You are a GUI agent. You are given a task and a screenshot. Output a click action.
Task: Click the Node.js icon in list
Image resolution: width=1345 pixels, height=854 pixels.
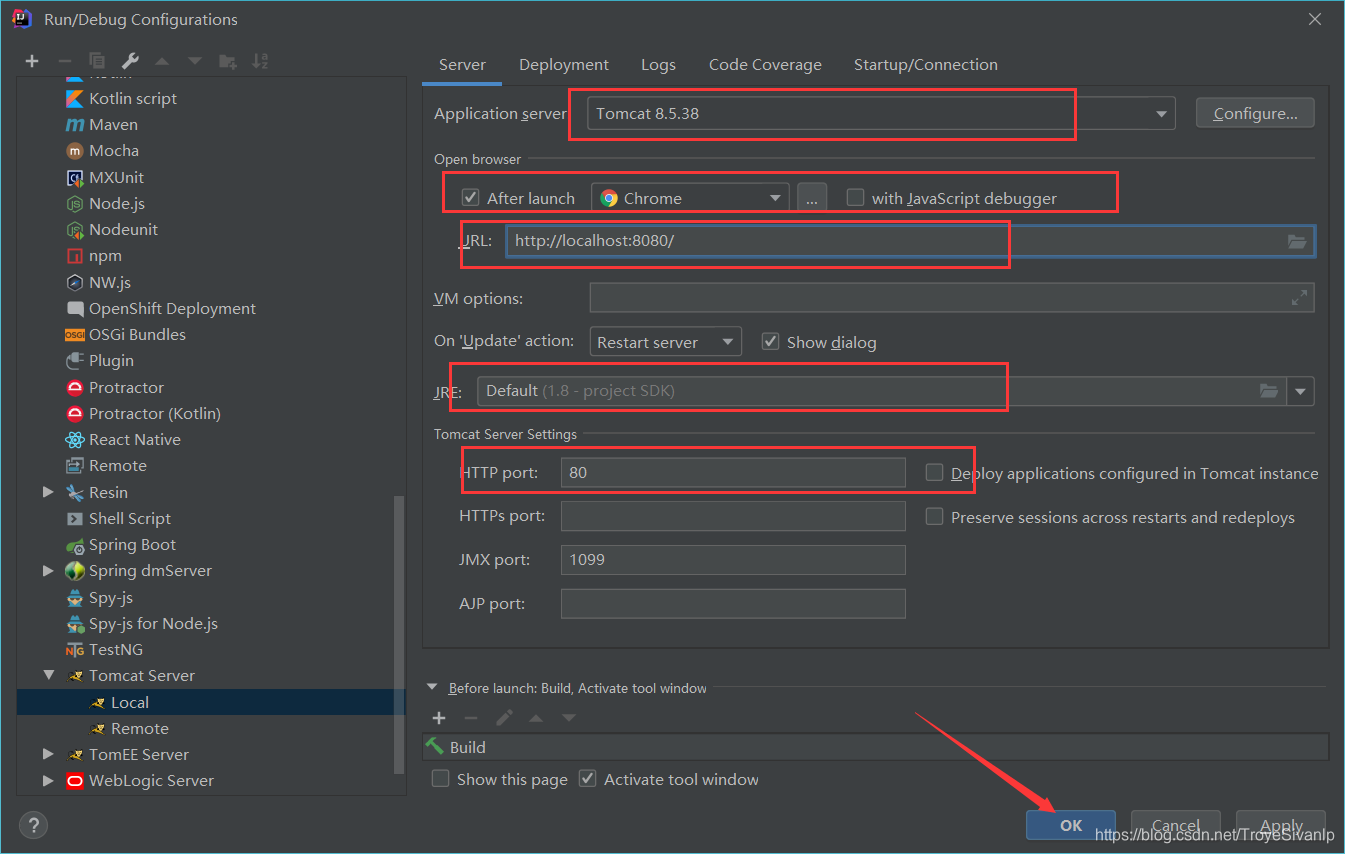pyautogui.click(x=74, y=204)
